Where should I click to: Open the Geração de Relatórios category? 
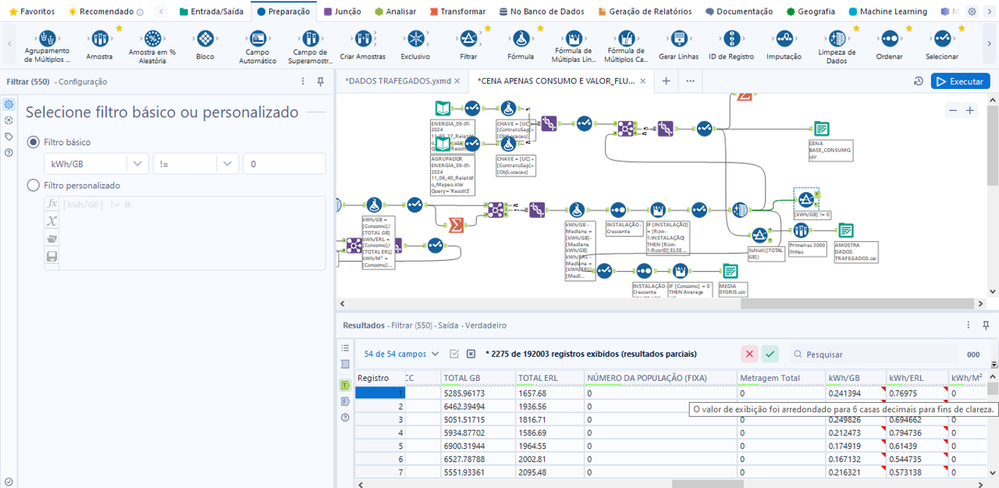(647, 11)
